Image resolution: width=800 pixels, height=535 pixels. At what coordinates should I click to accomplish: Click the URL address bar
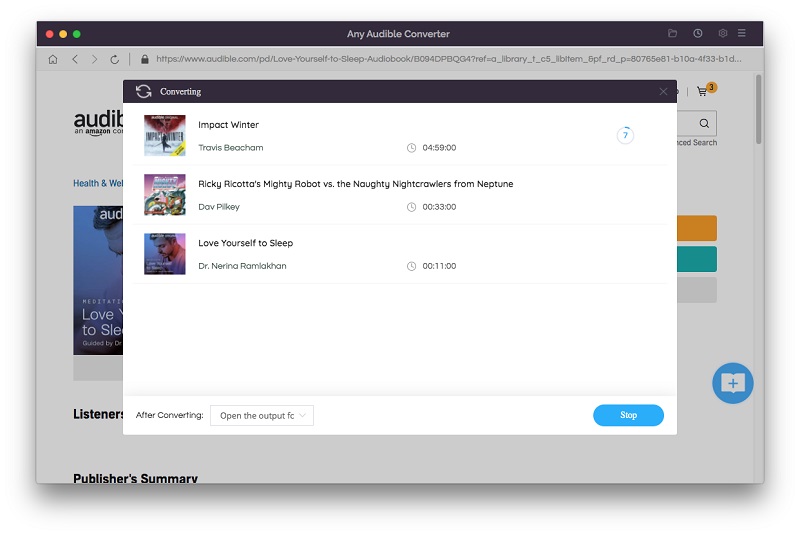click(x=448, y=59)
